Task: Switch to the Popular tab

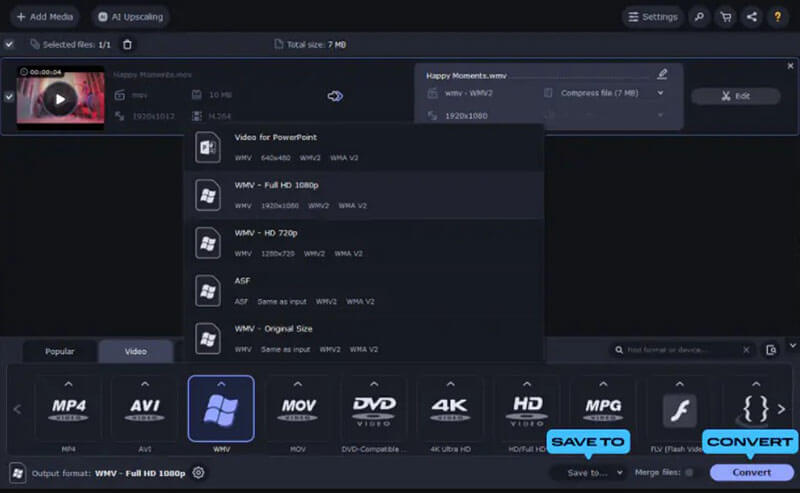Action: 60,351
